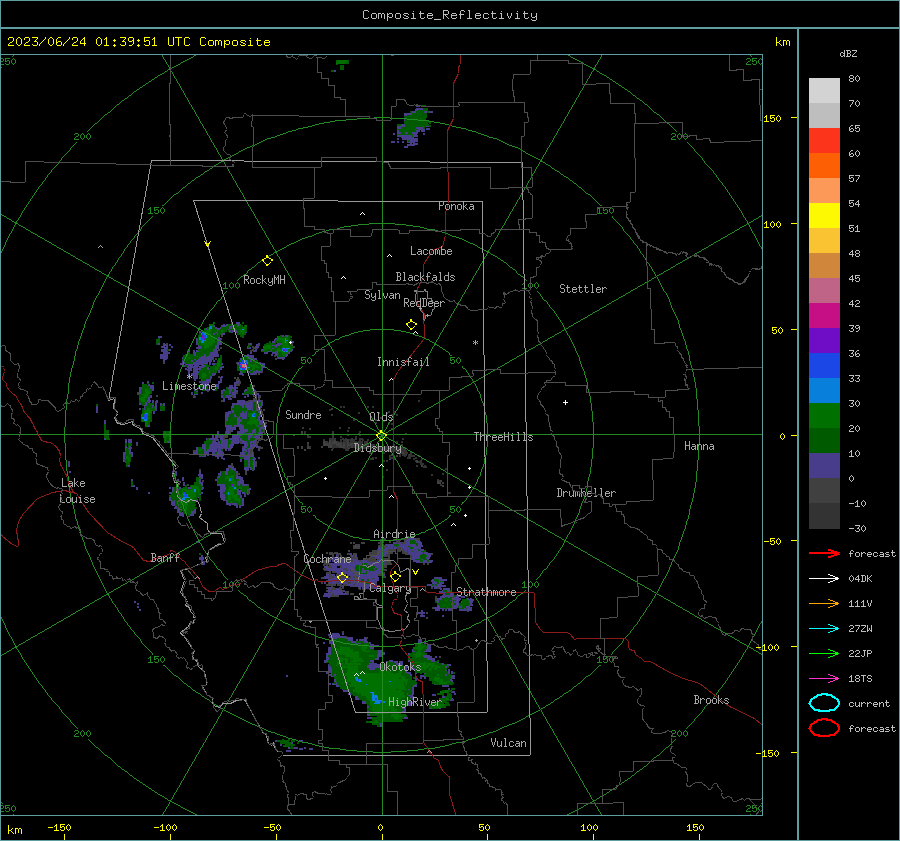Click the Airdrie label
This screenshot has height=841, width=900.
tap(394, 534)
